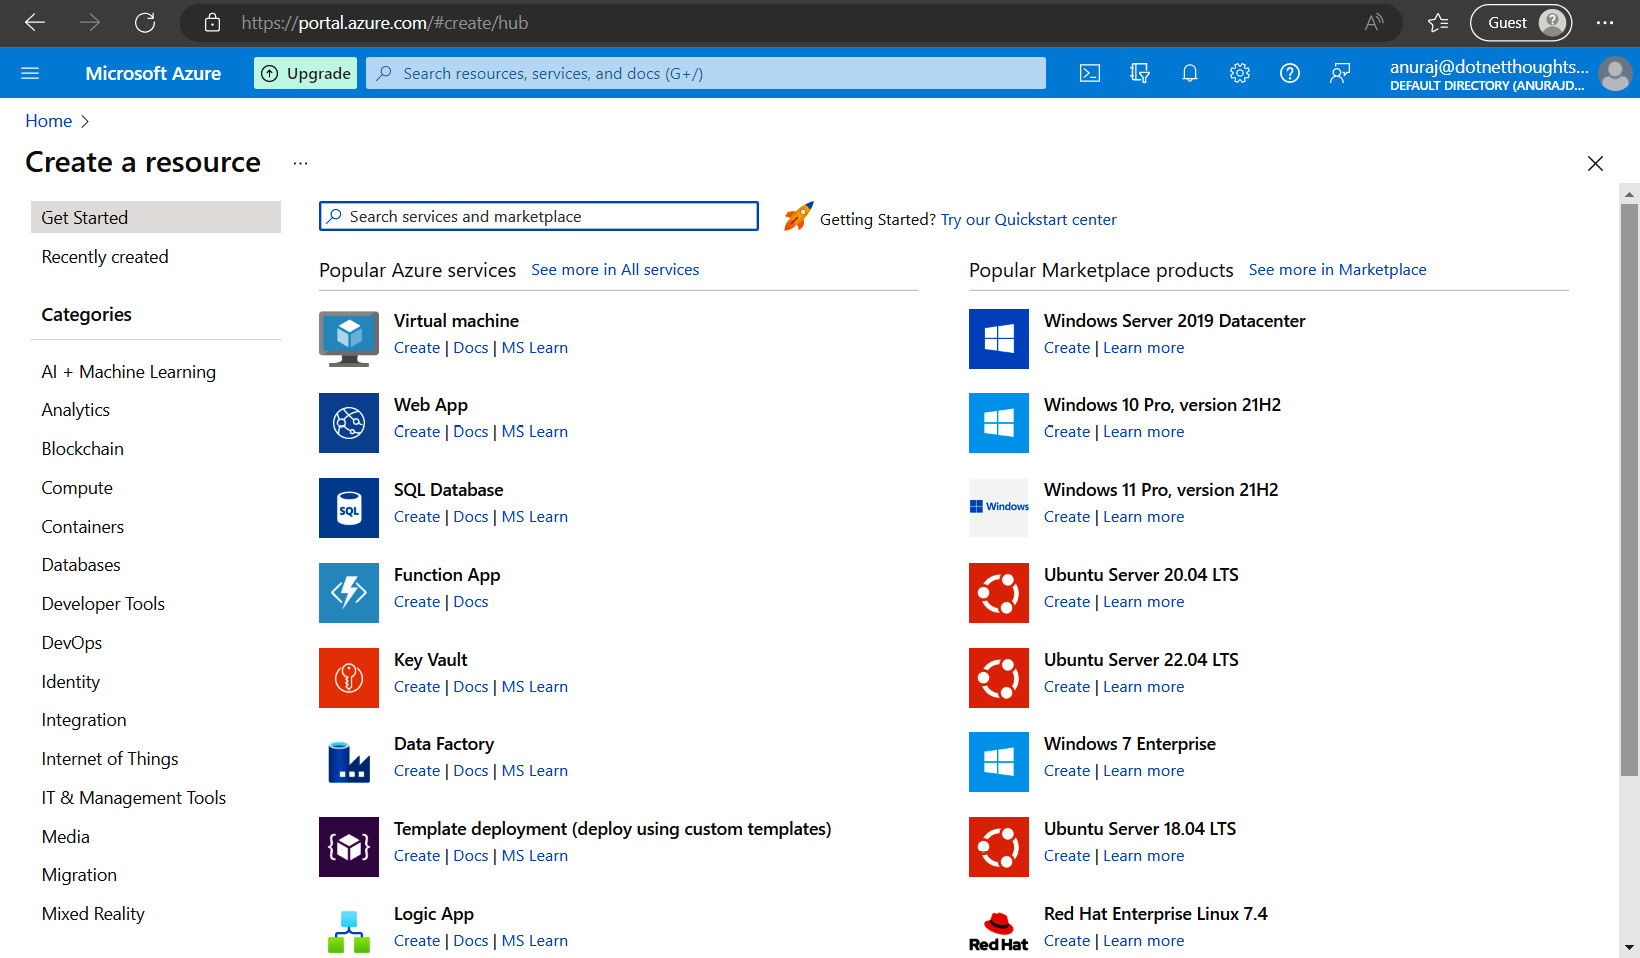This screenshot has height=958, width=1640.
Task: Click the SQL Database icon
Action: [x=349, y=508]
